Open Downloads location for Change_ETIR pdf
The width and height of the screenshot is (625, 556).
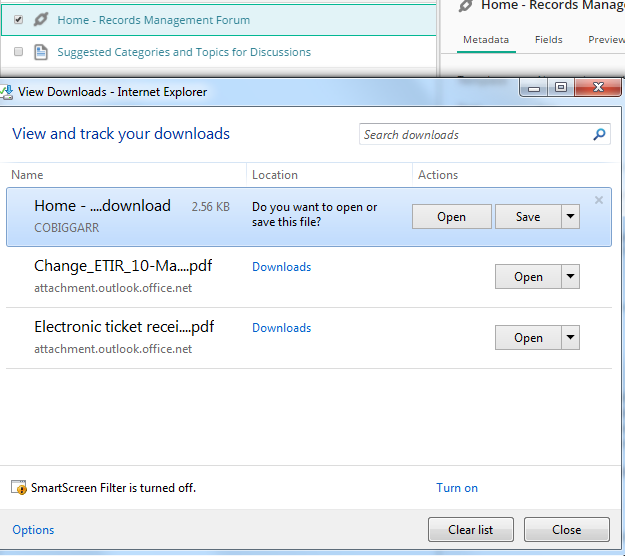281,267
